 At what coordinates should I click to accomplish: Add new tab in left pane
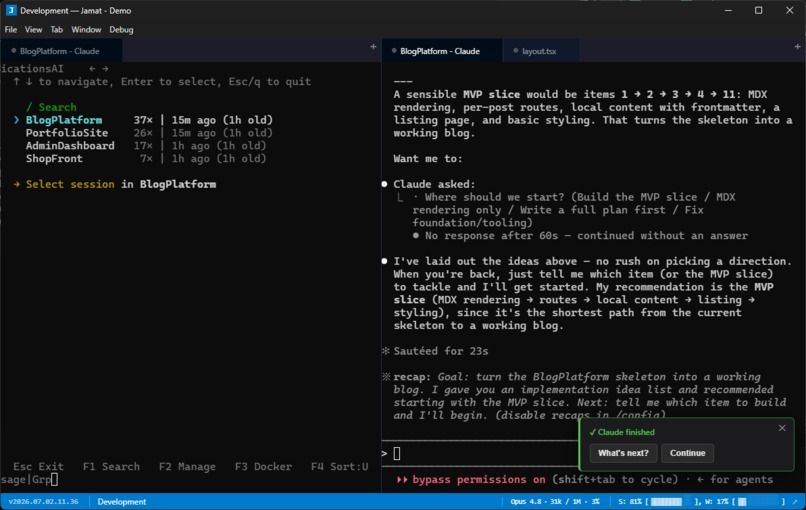pos(373,47)
